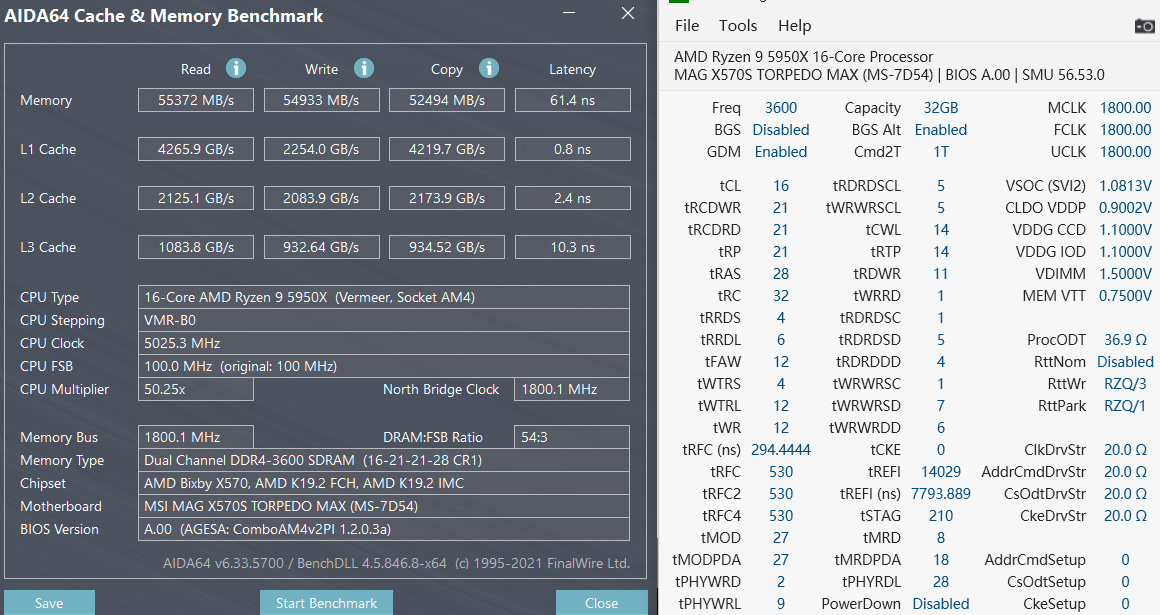Image resolution: width=1160 pixels, height=615 pixels.
Task: Click the info icon next to Write
Action: 364,68
